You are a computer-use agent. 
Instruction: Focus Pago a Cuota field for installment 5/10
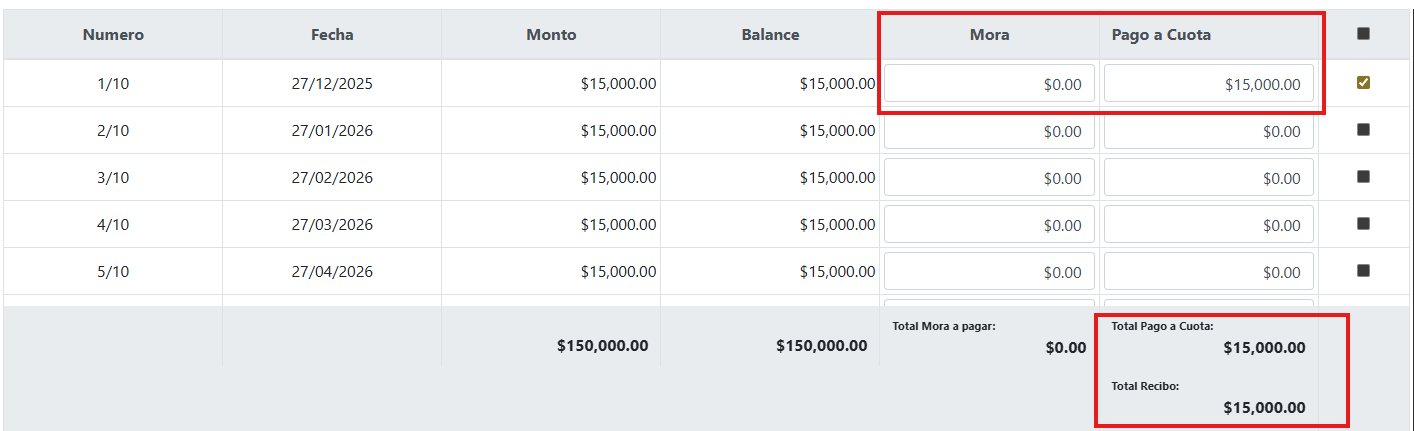[x=1208, y=272]
